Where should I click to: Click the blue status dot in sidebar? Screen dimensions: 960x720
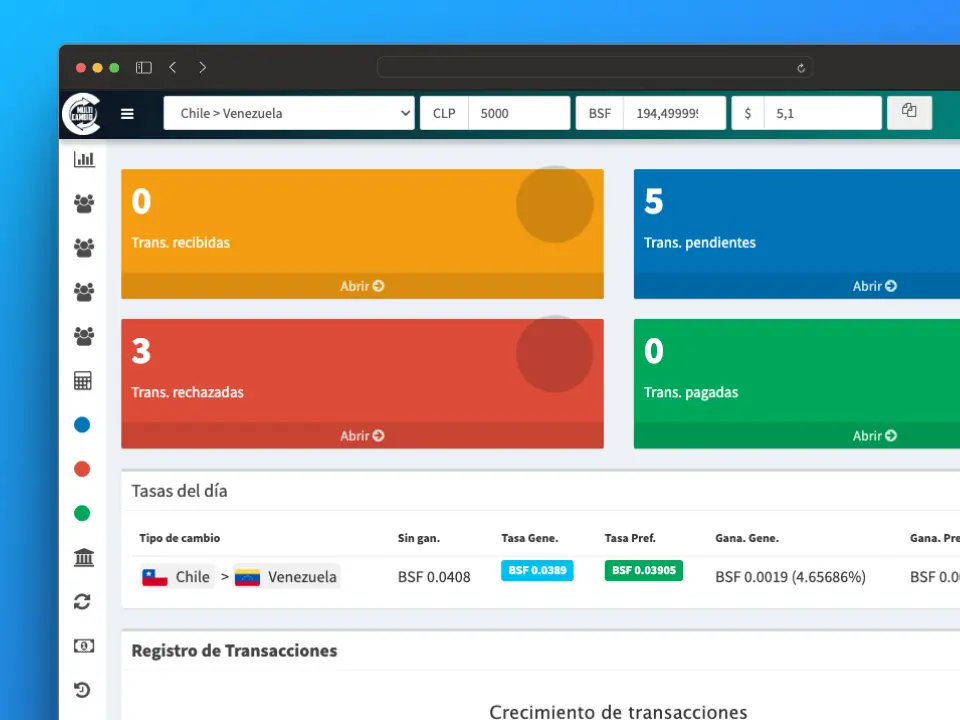82,424
